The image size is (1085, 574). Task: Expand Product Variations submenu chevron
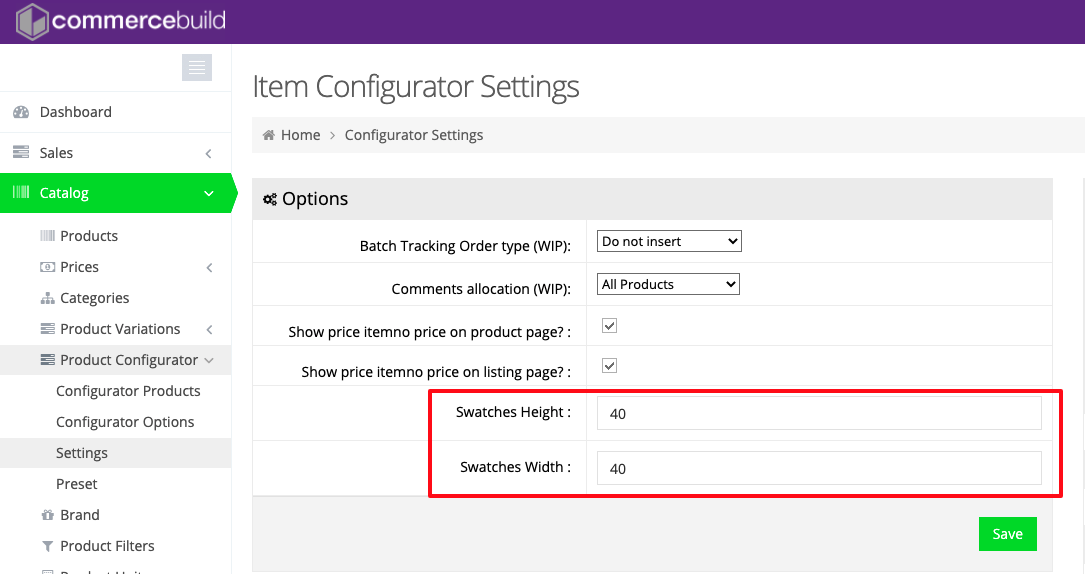click(209, 330)
